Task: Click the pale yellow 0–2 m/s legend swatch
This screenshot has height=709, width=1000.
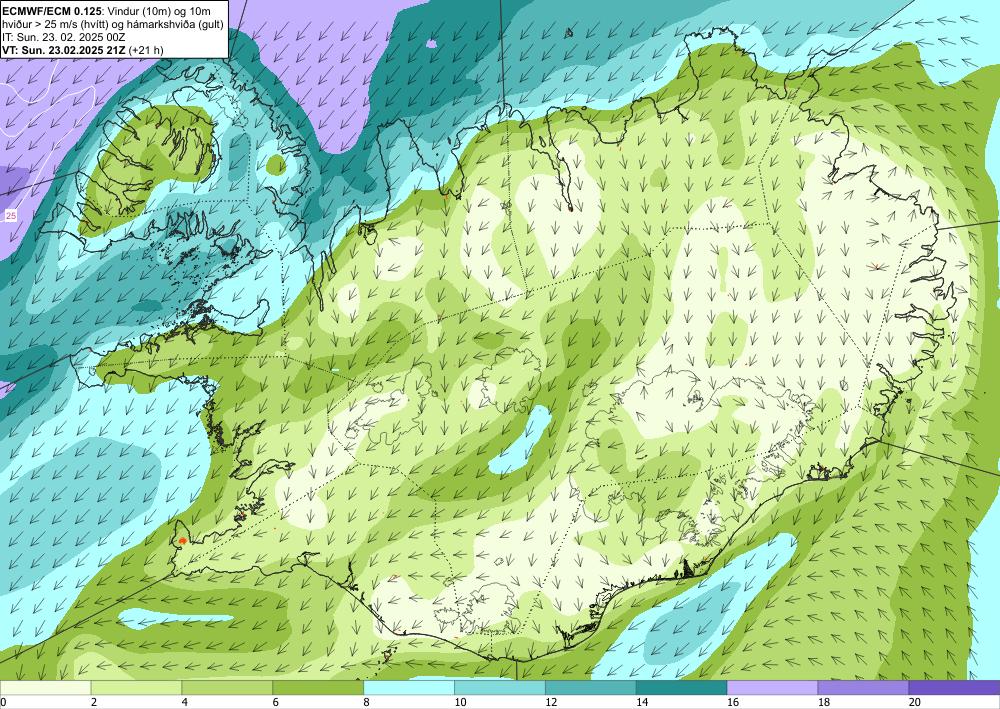Action: click(45, 687)
